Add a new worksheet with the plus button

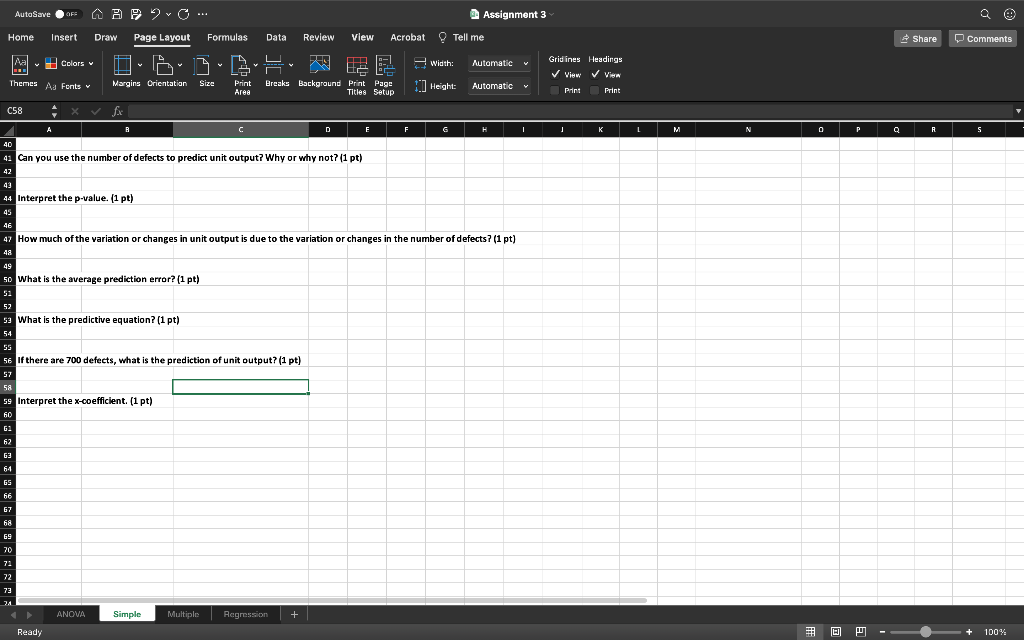pos(293,613)
